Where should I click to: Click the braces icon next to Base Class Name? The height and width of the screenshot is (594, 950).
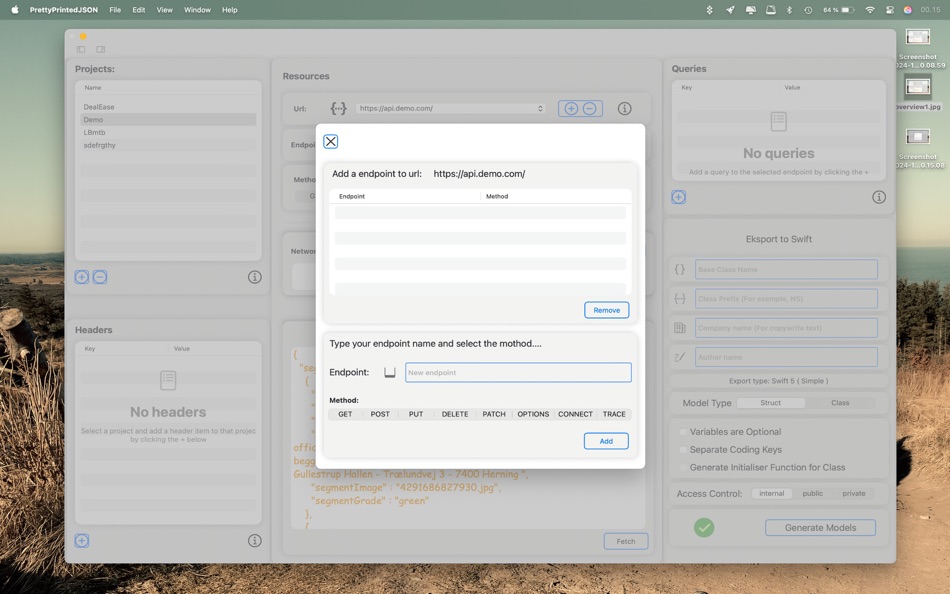(681, 268)
